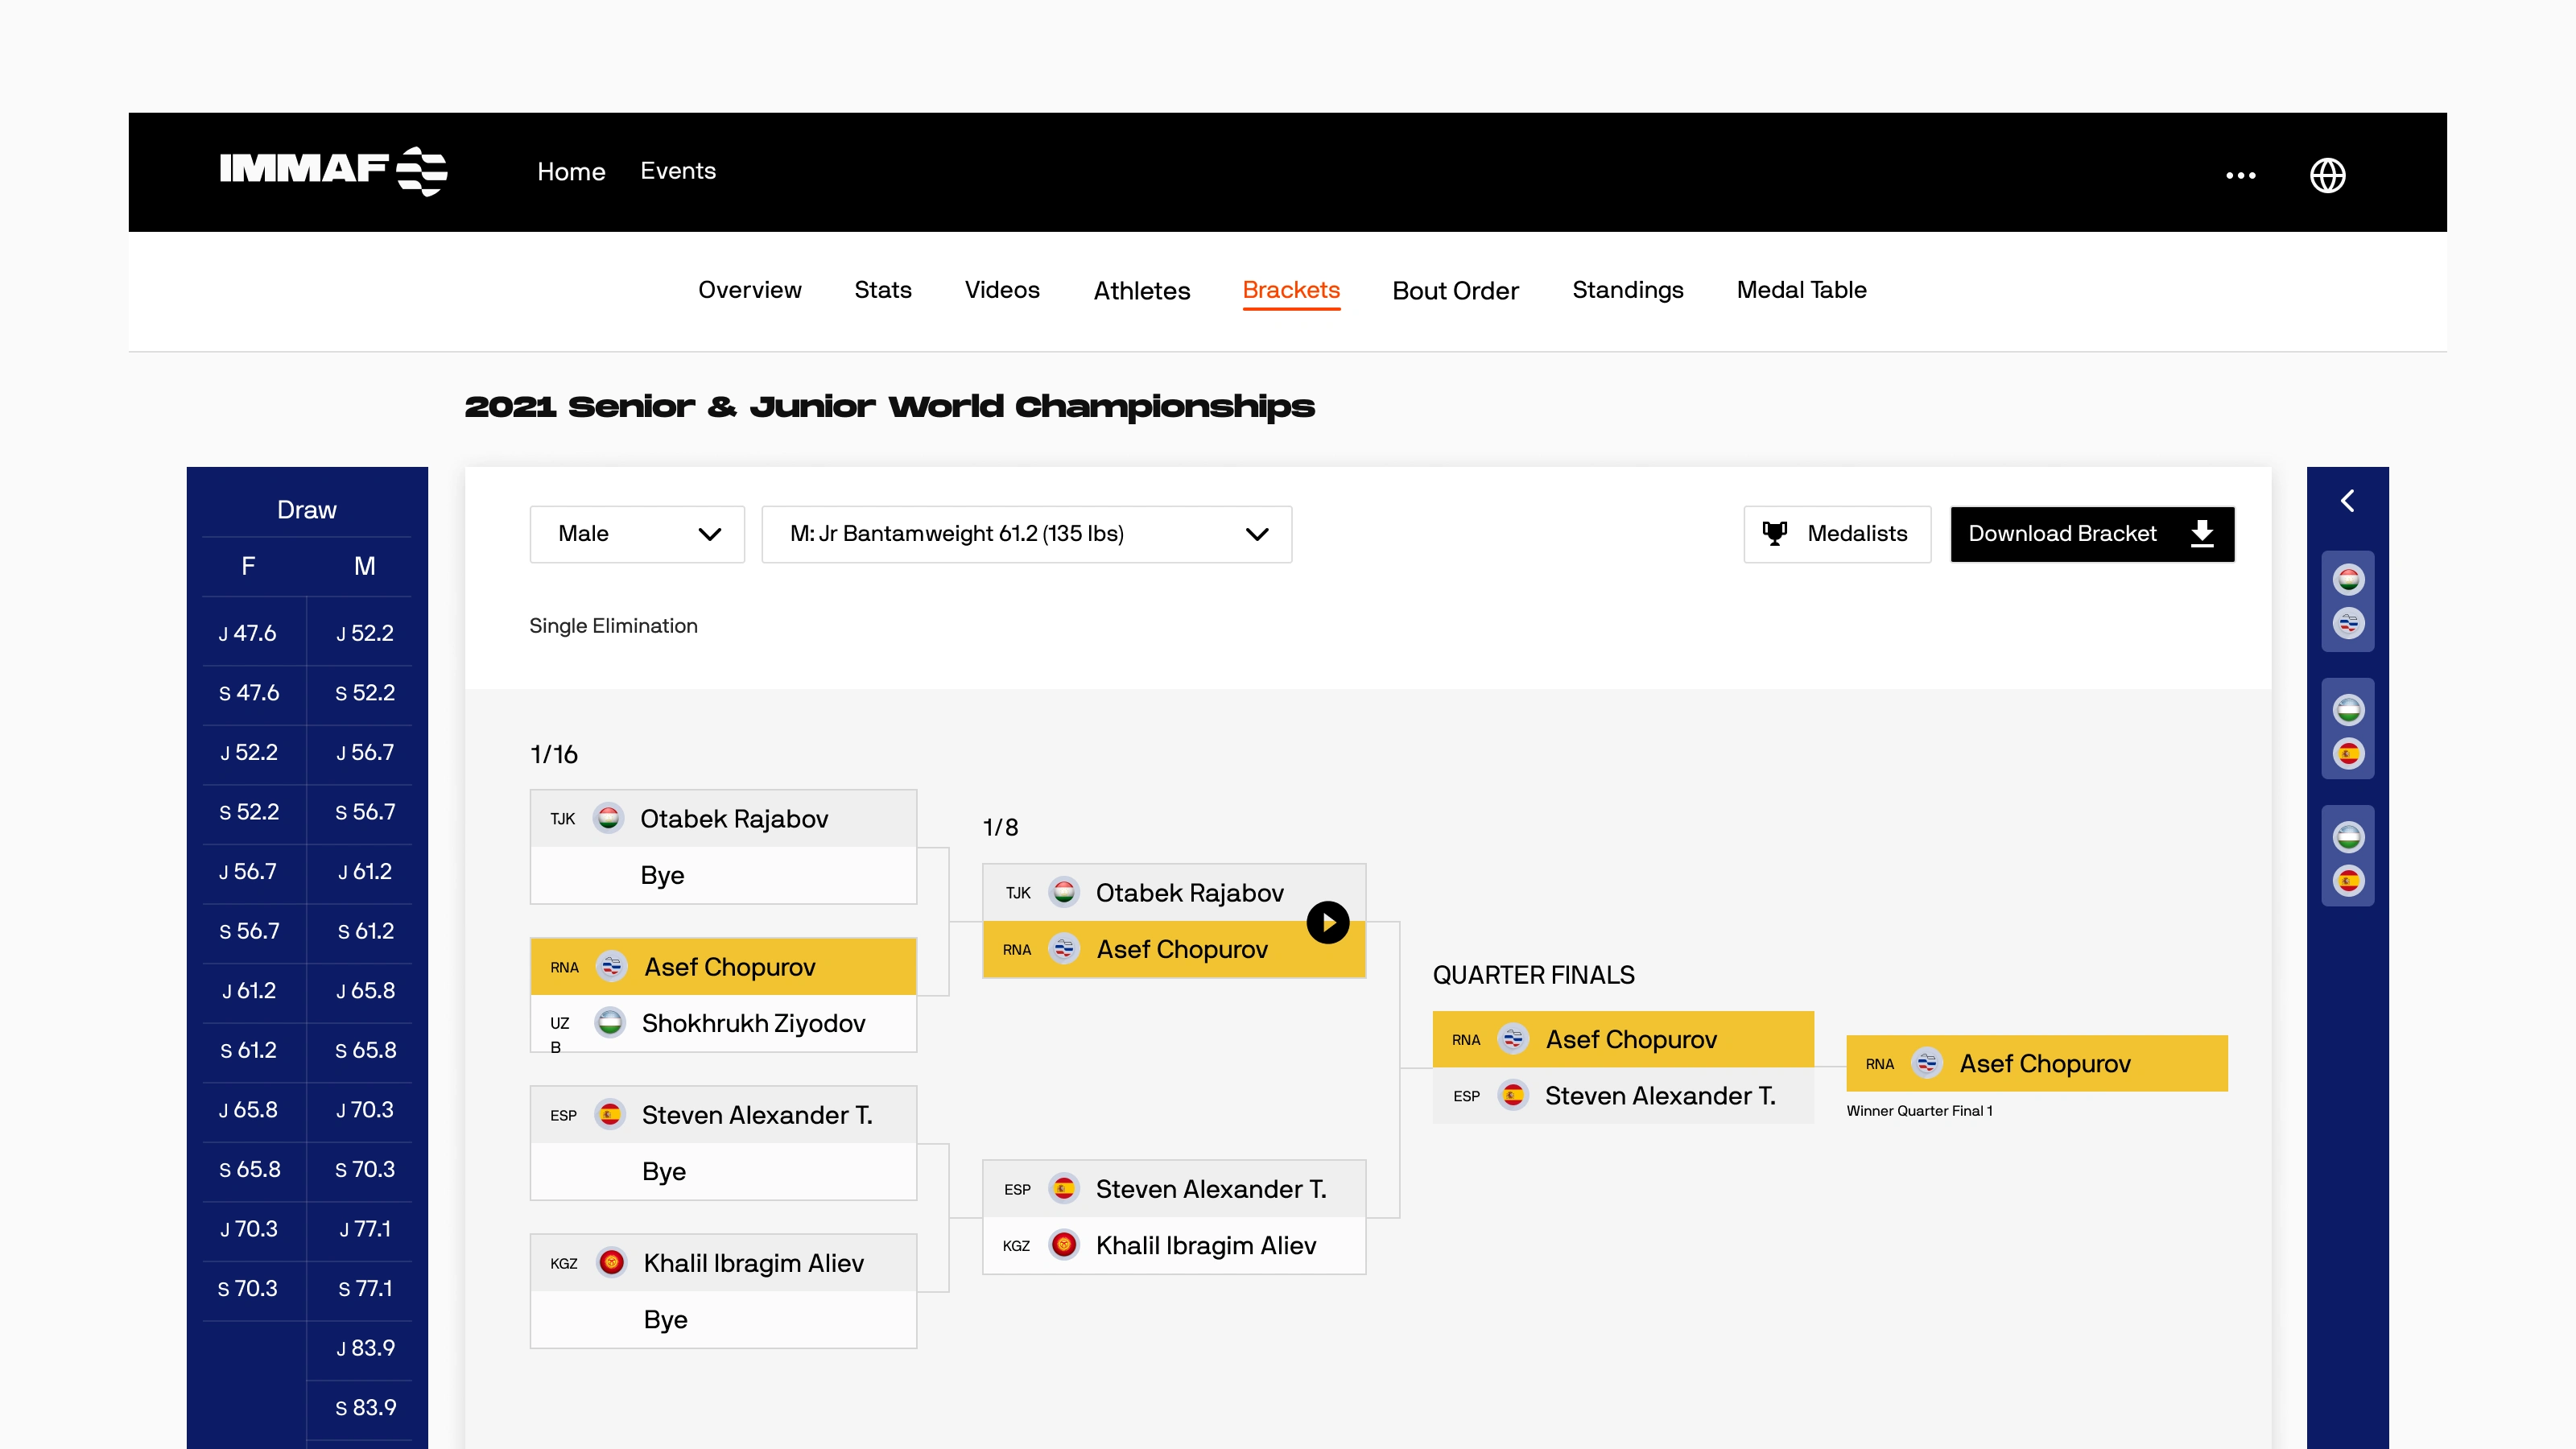Play the Rajabov vs Chopurov bout video
This screenshot has height=1449, width=2576.
[1327, 922]
